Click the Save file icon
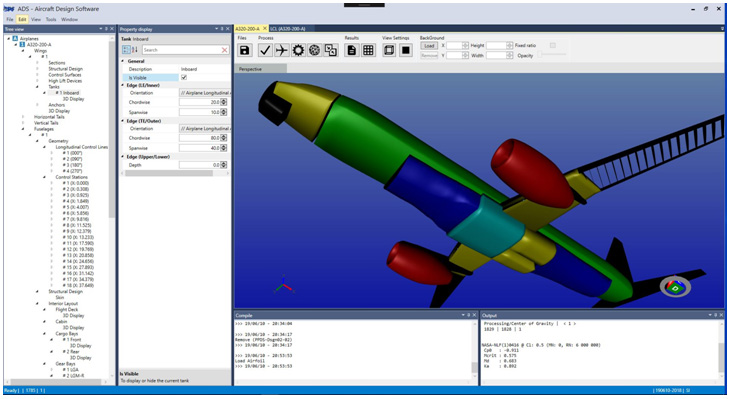Image resolution: width=729 pixels, height=399 pixels. click(x=245, y=50)
